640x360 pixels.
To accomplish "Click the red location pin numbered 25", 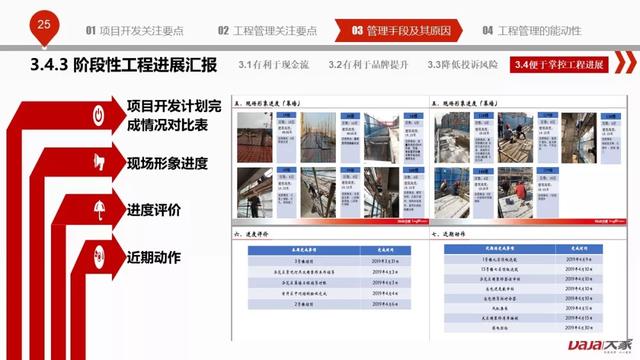I will tap(44, 27).
